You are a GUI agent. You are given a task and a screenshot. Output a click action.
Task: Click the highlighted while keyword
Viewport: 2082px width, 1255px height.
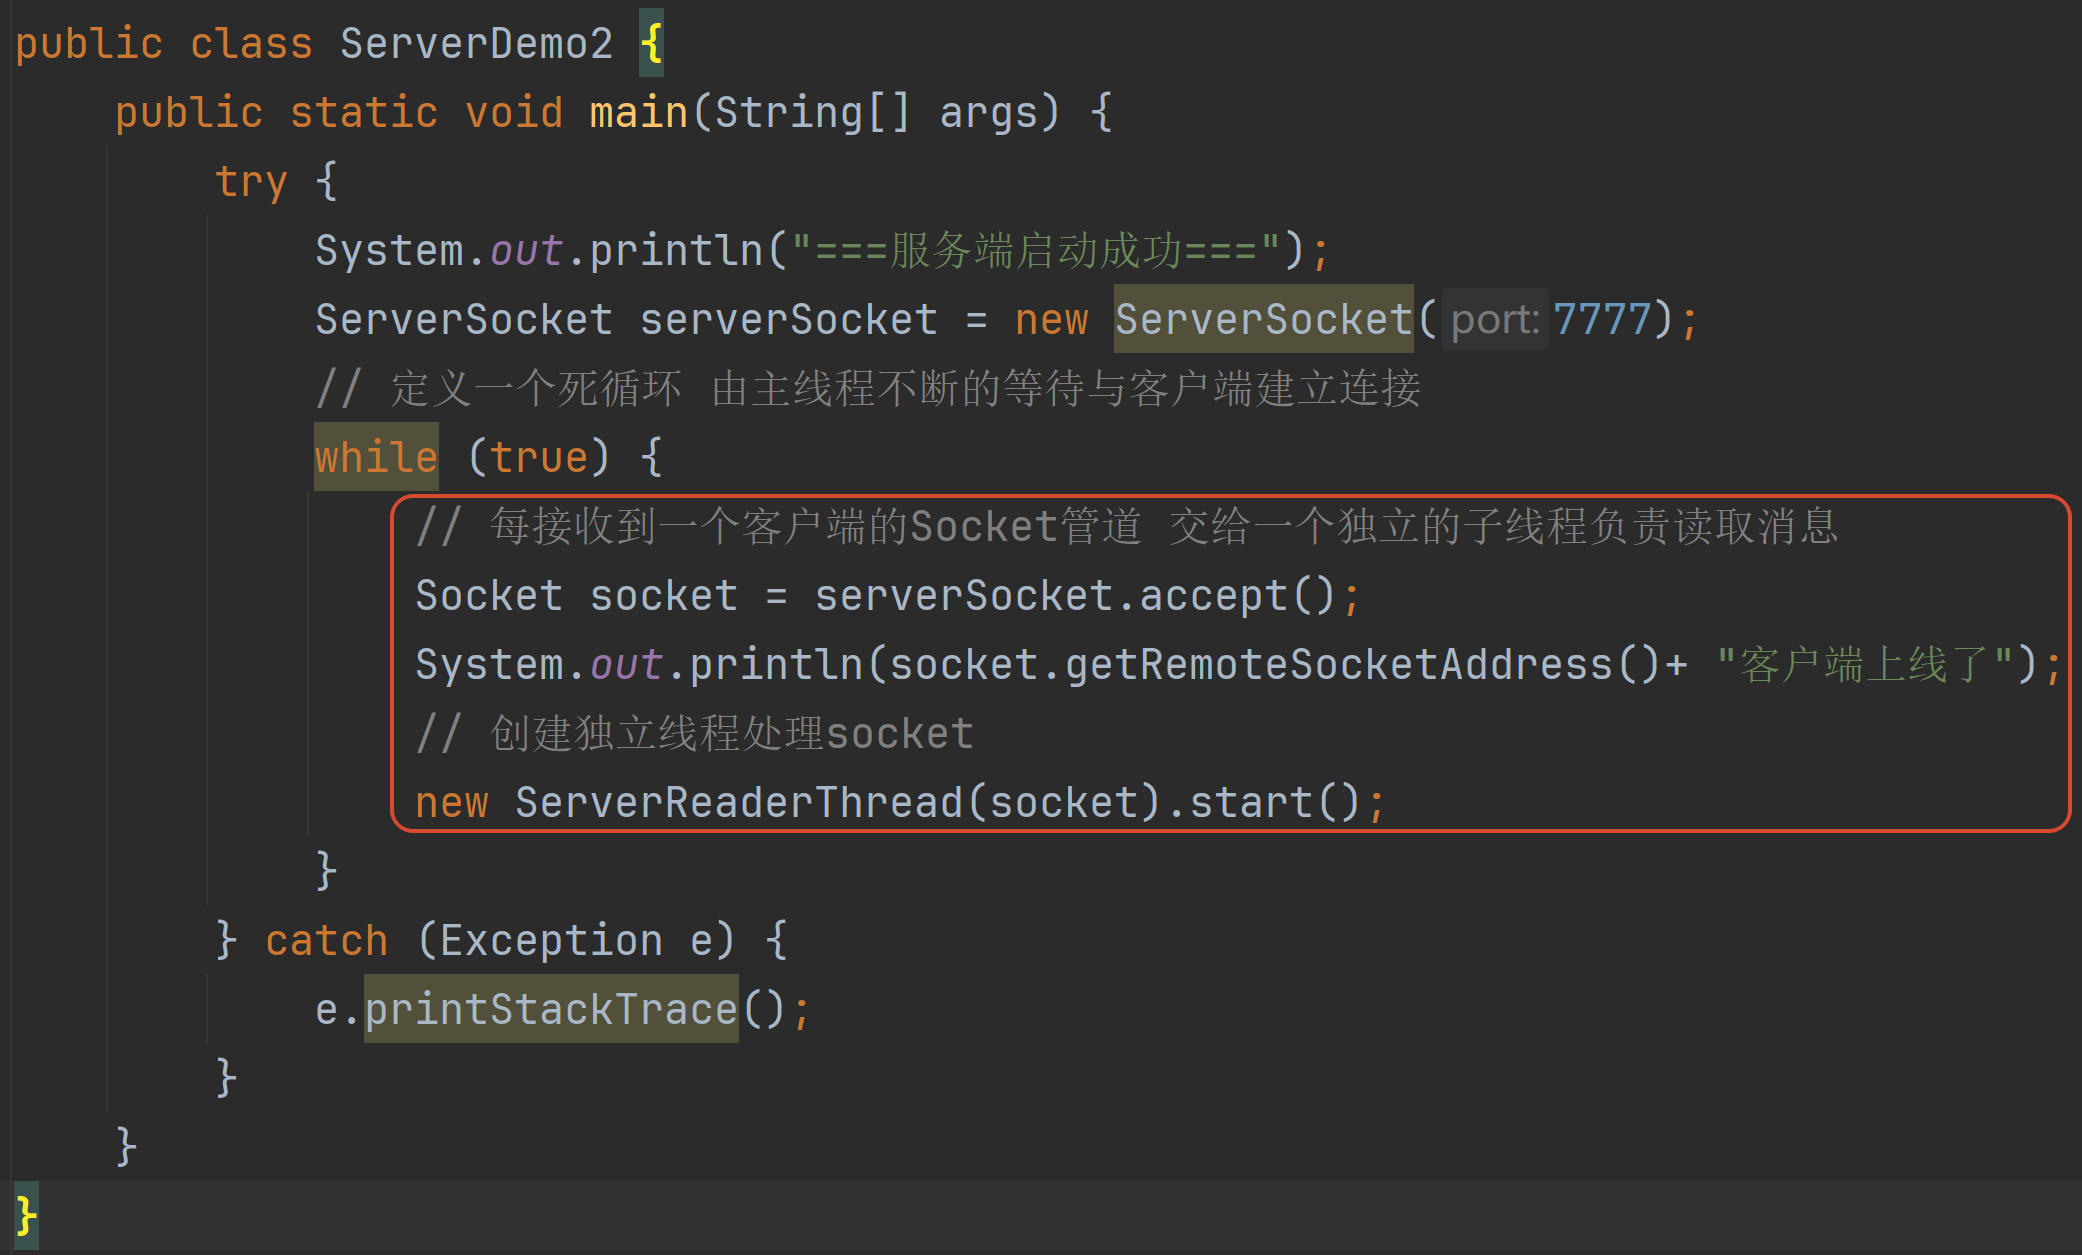[x=376, y=458]
